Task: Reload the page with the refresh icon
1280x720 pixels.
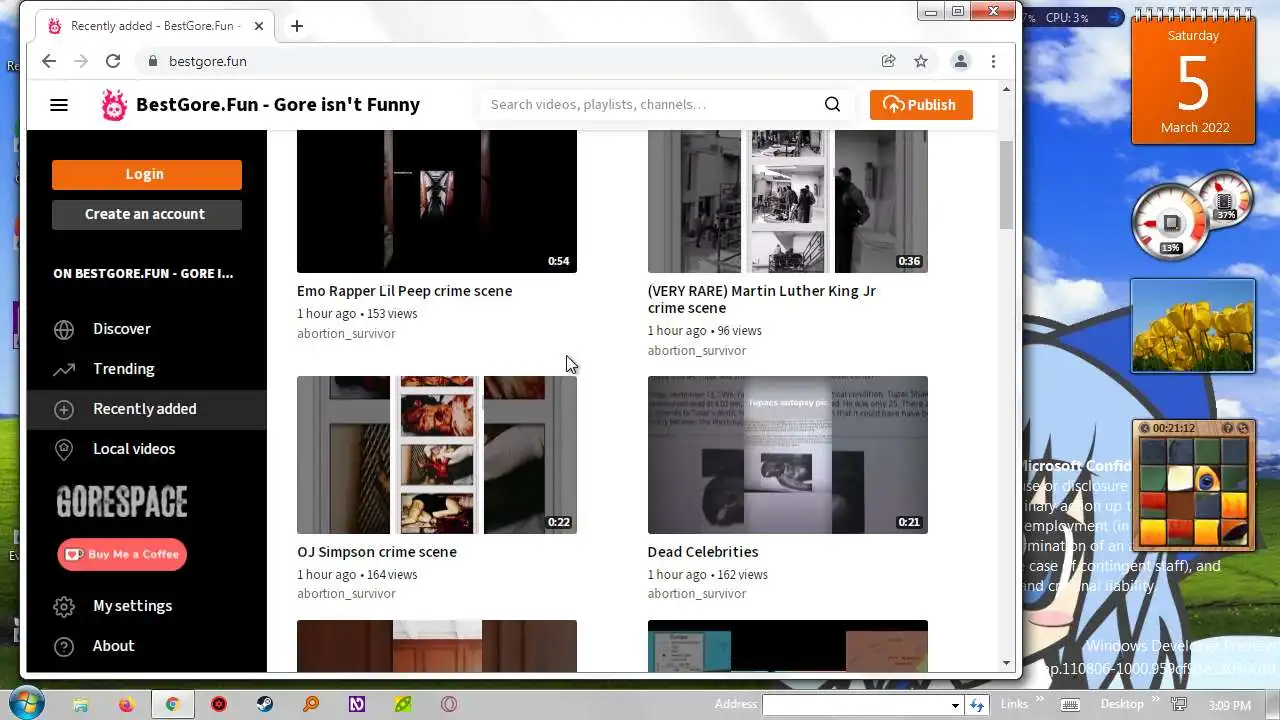Action: (x=113, y=61)
